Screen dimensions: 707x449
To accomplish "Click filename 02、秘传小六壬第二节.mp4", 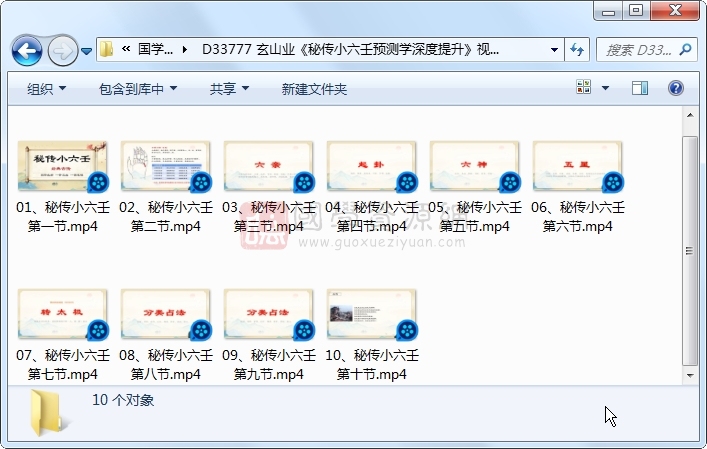I will [x=165, y=216].
